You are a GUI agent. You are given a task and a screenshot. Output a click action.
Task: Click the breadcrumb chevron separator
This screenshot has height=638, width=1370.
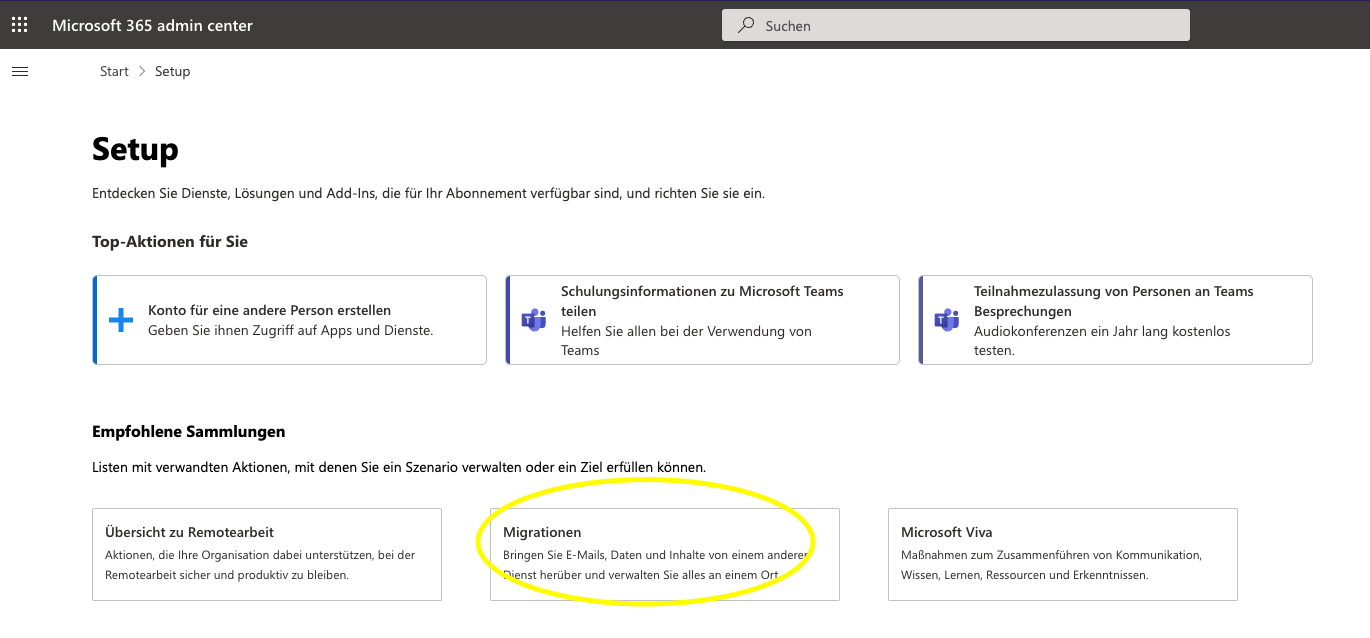pos(142,71)
